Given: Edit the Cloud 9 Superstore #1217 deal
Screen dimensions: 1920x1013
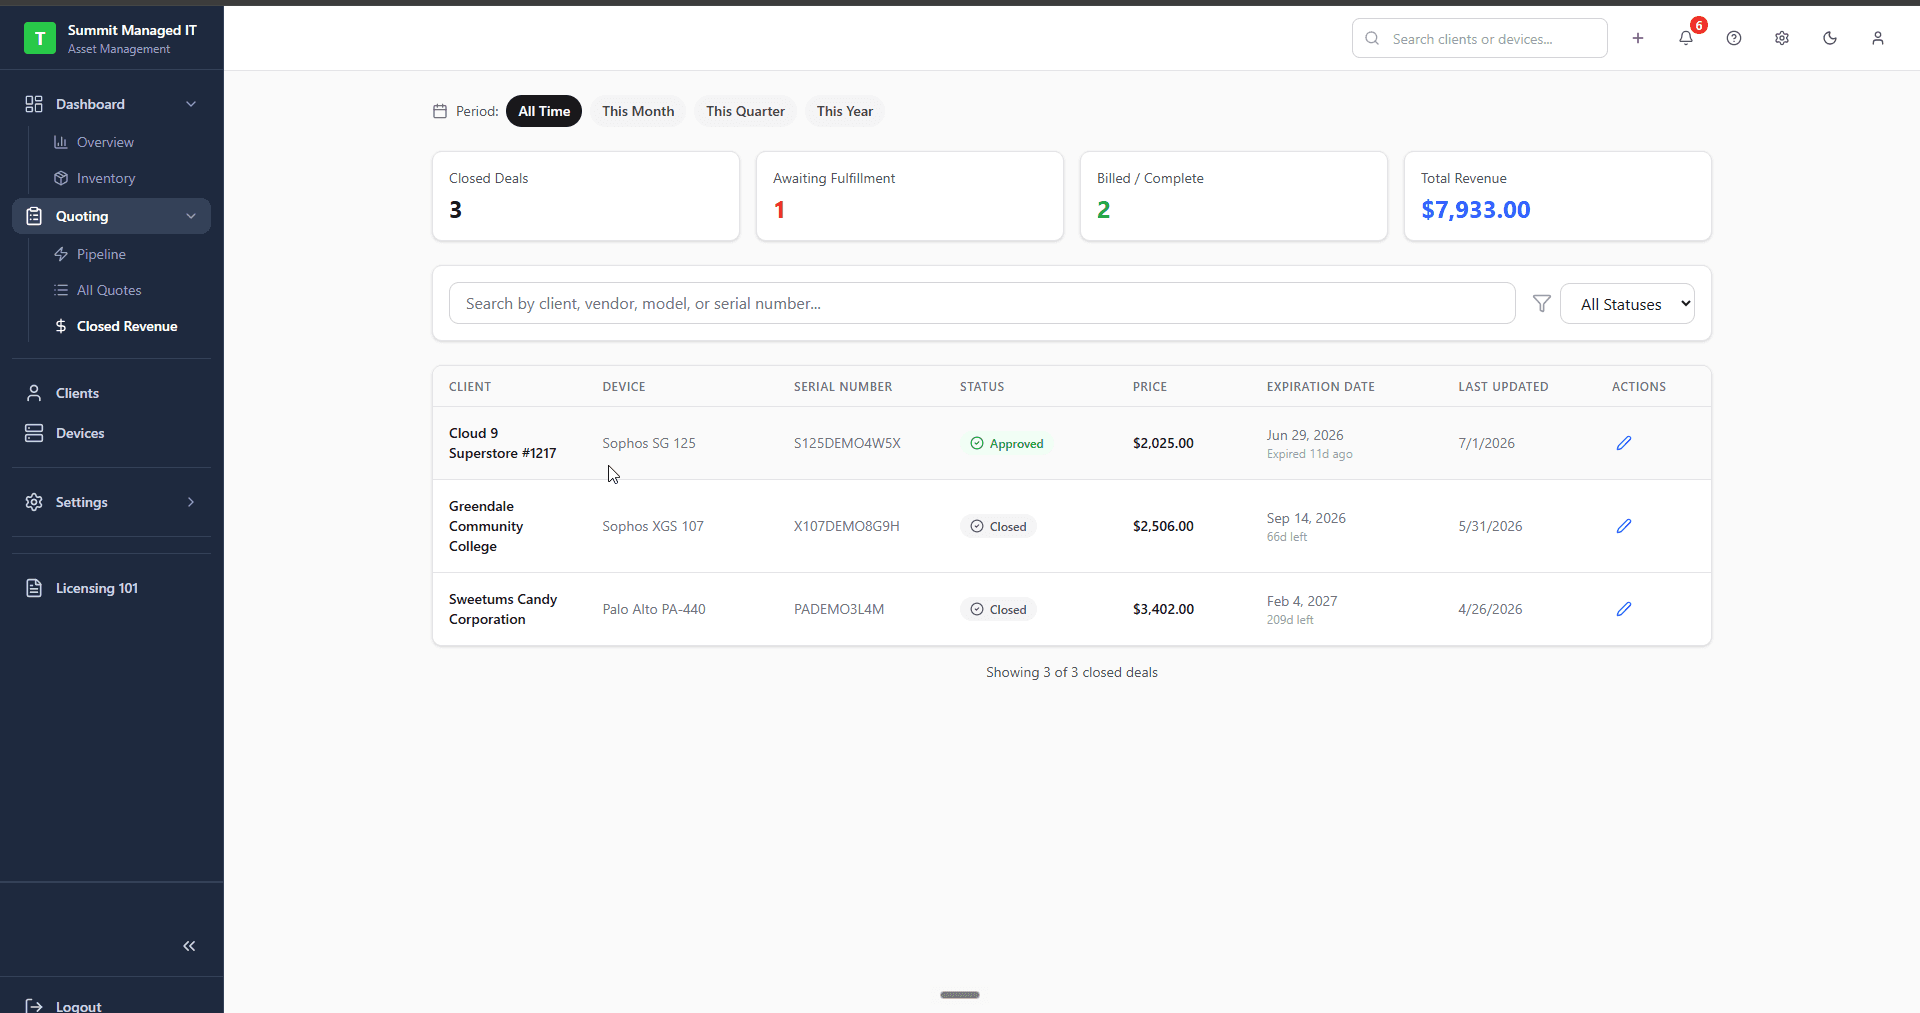Looking at the screenshot, I should 1624,443.
